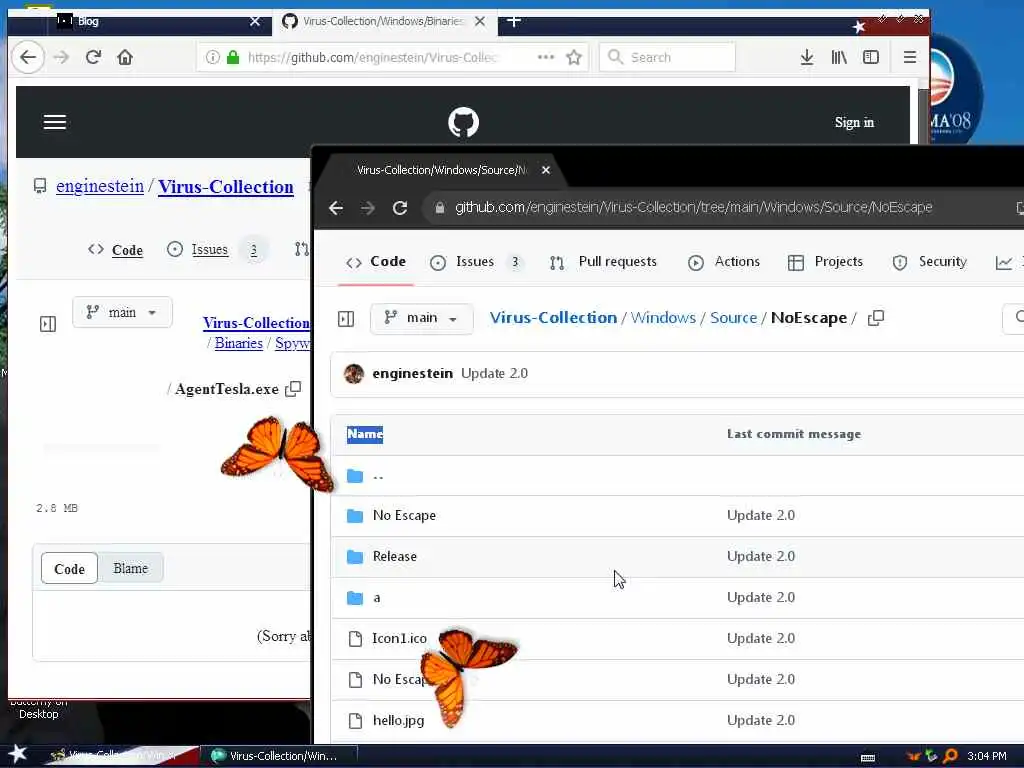This screenshot has width=1024, height=768.
Task: Open Firefox hamburger menu
Action: (x=910, y=57)
